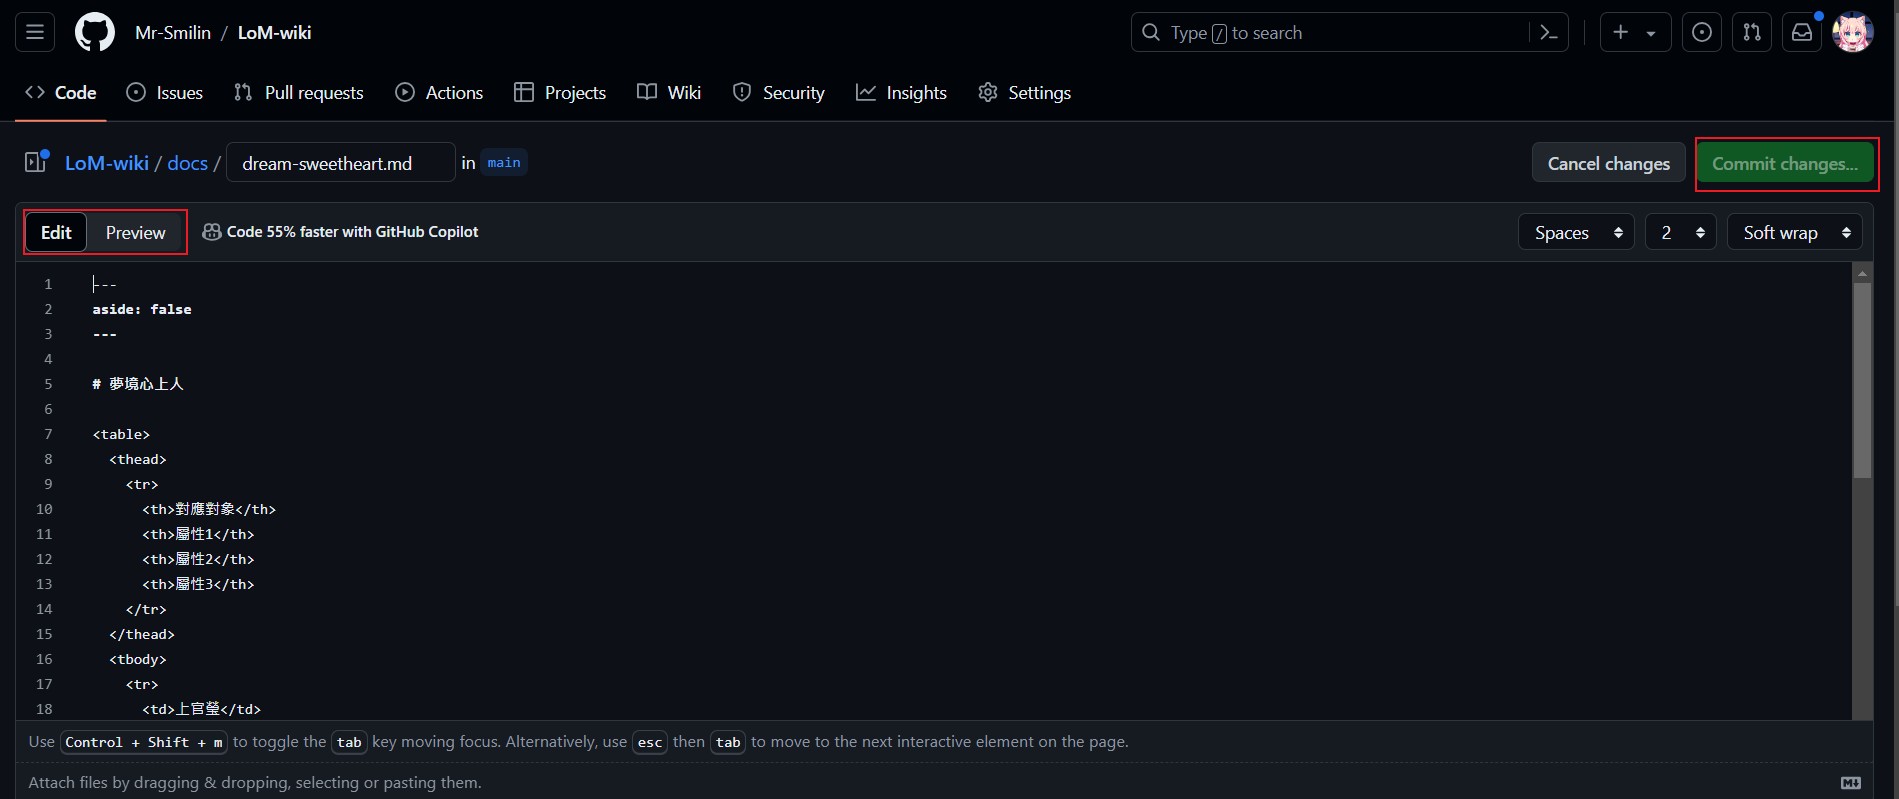Click the docs folder breadcrumb link
The height and width of the screenshot is (799, 1899).
click(x=187, y=163)
